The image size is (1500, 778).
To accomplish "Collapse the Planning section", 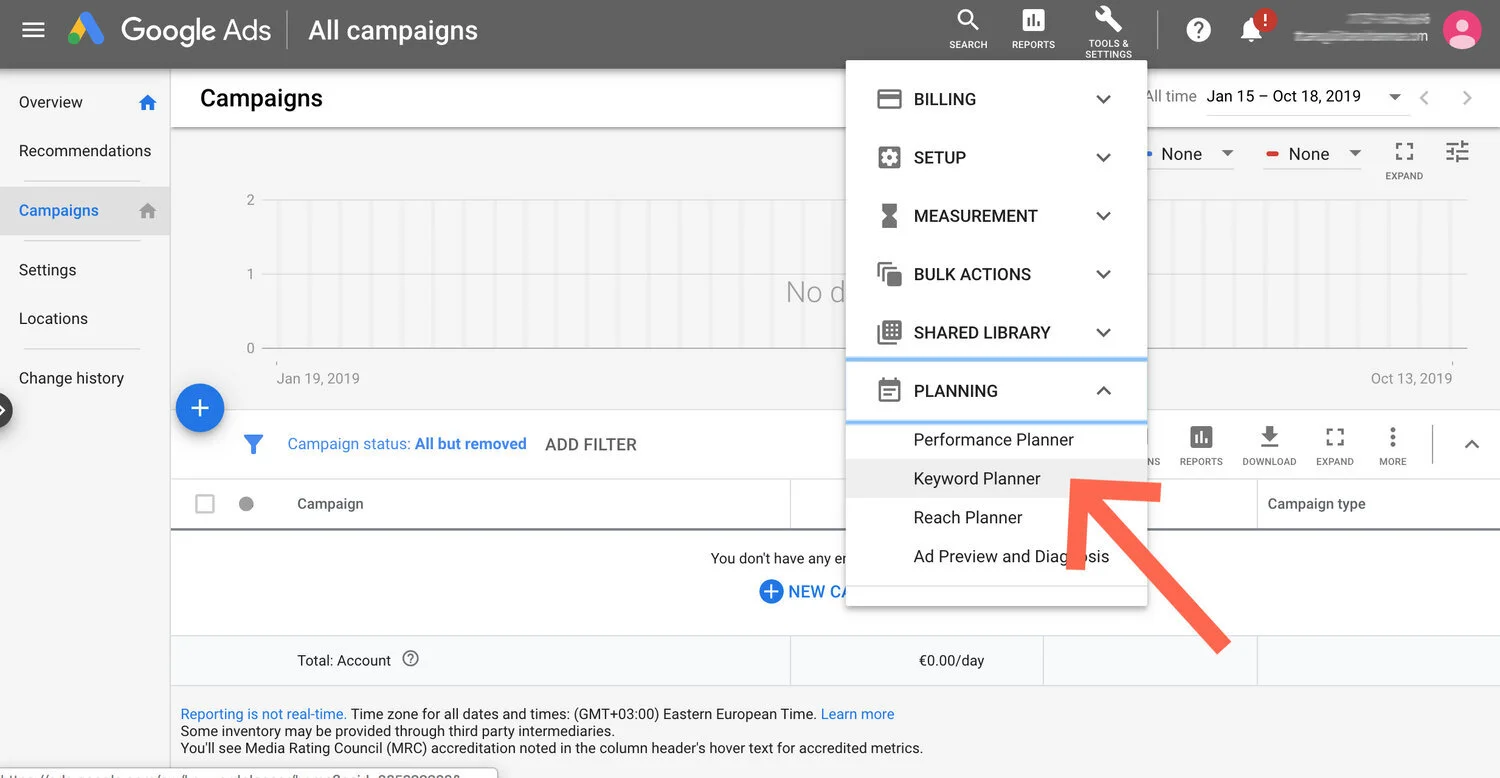I will 996,391.
